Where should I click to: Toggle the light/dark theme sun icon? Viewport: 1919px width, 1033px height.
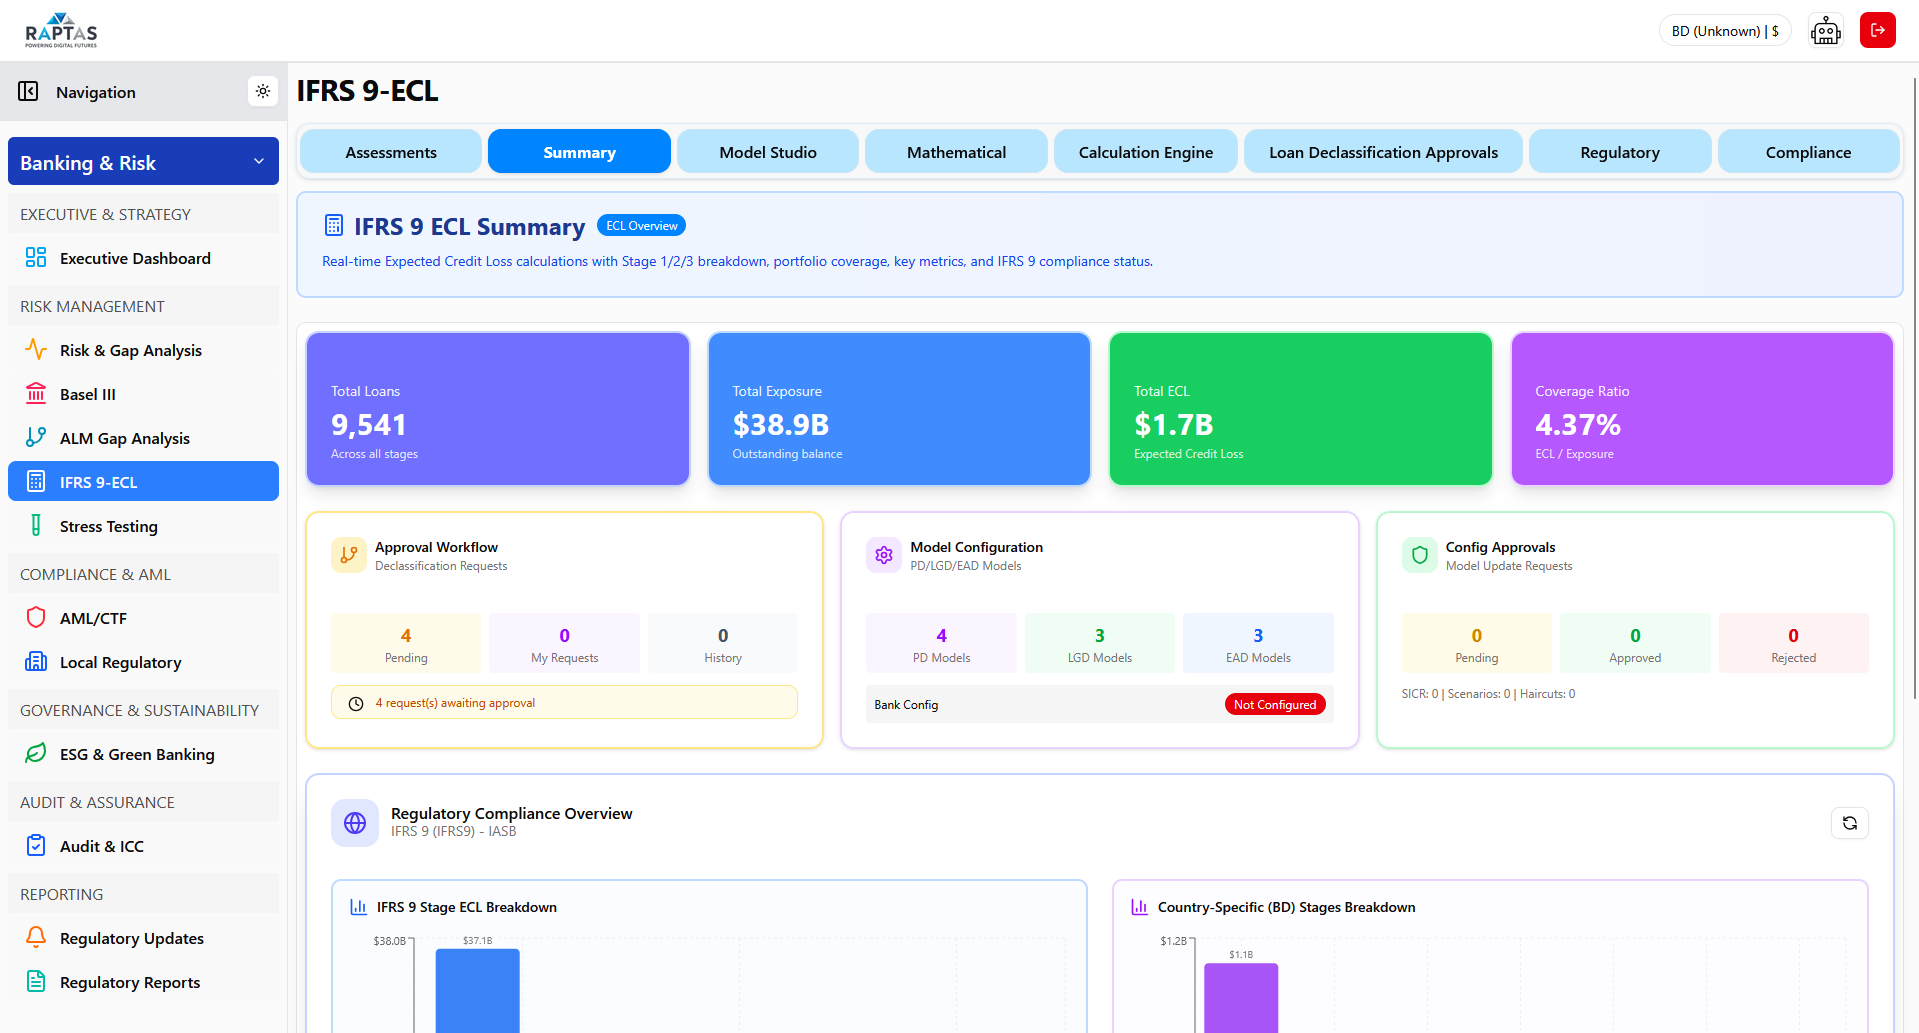263,91
